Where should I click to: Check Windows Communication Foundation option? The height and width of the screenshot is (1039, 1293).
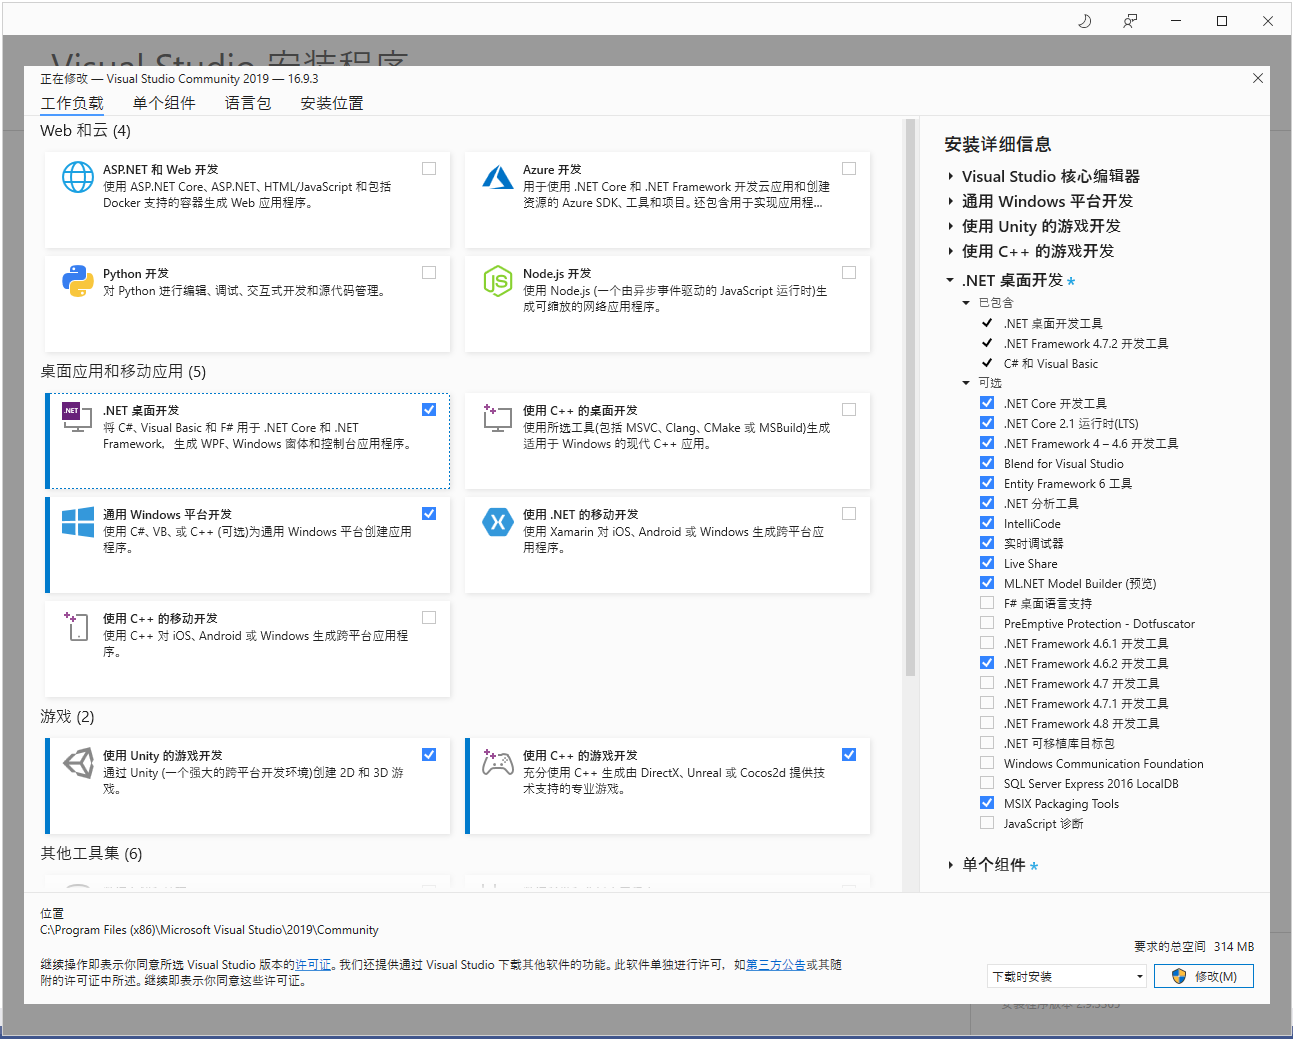[987, 763]
